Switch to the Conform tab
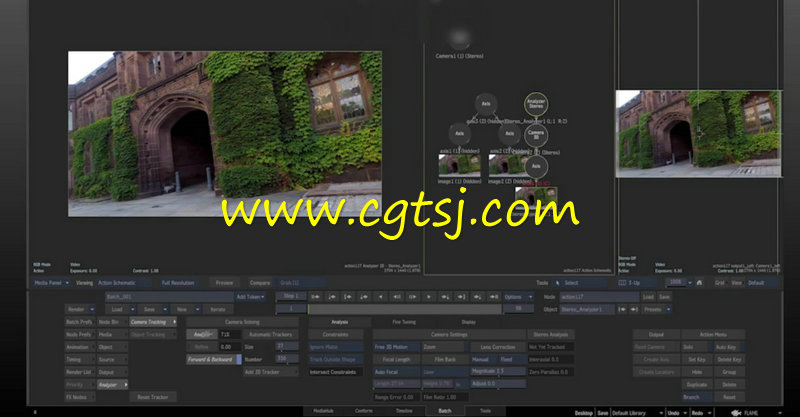This screenshot has width=800, height=417. (364, 411)
